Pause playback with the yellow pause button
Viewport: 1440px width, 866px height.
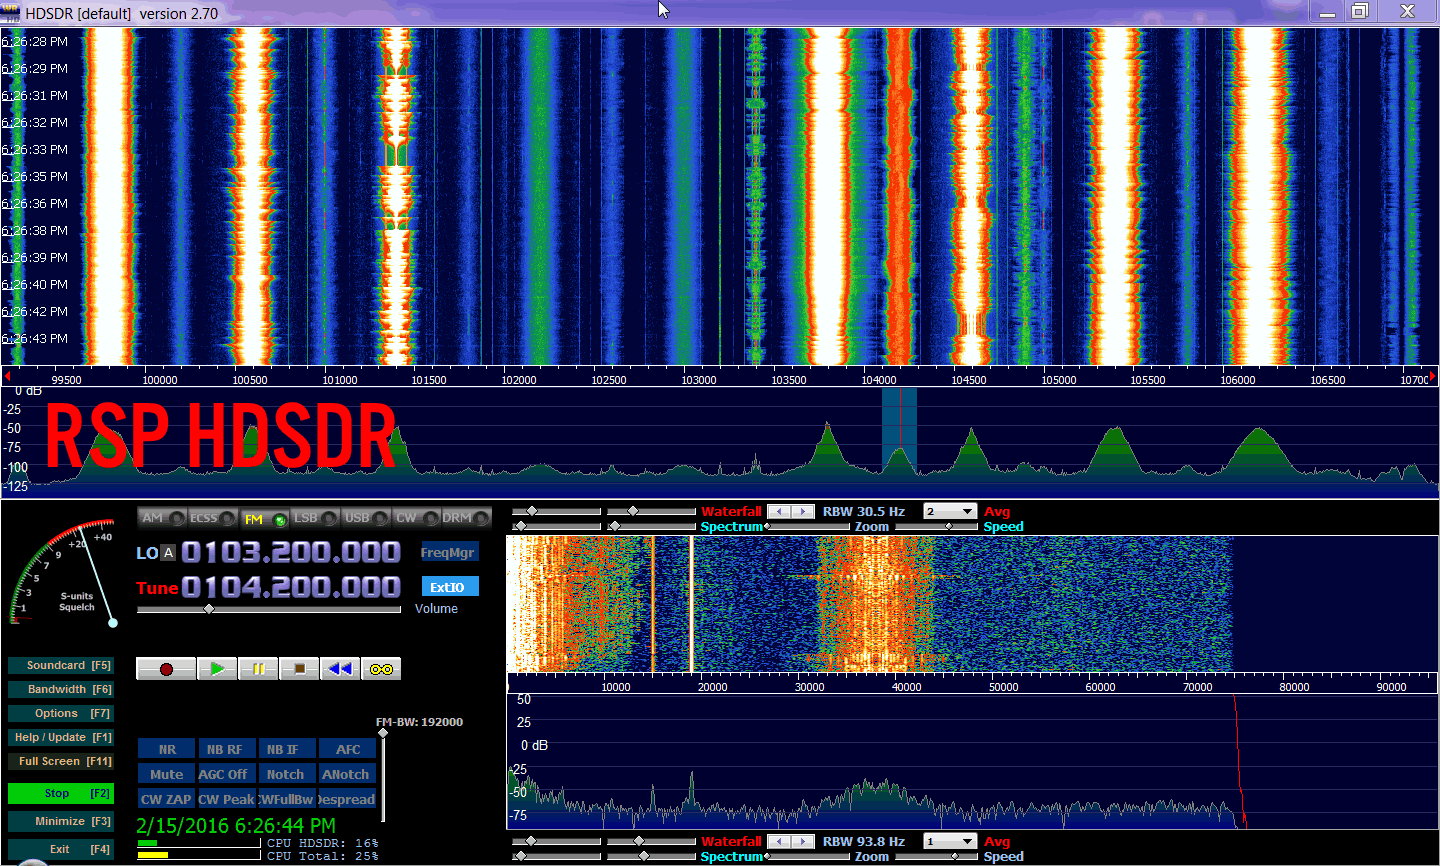[x=258, y=669]
